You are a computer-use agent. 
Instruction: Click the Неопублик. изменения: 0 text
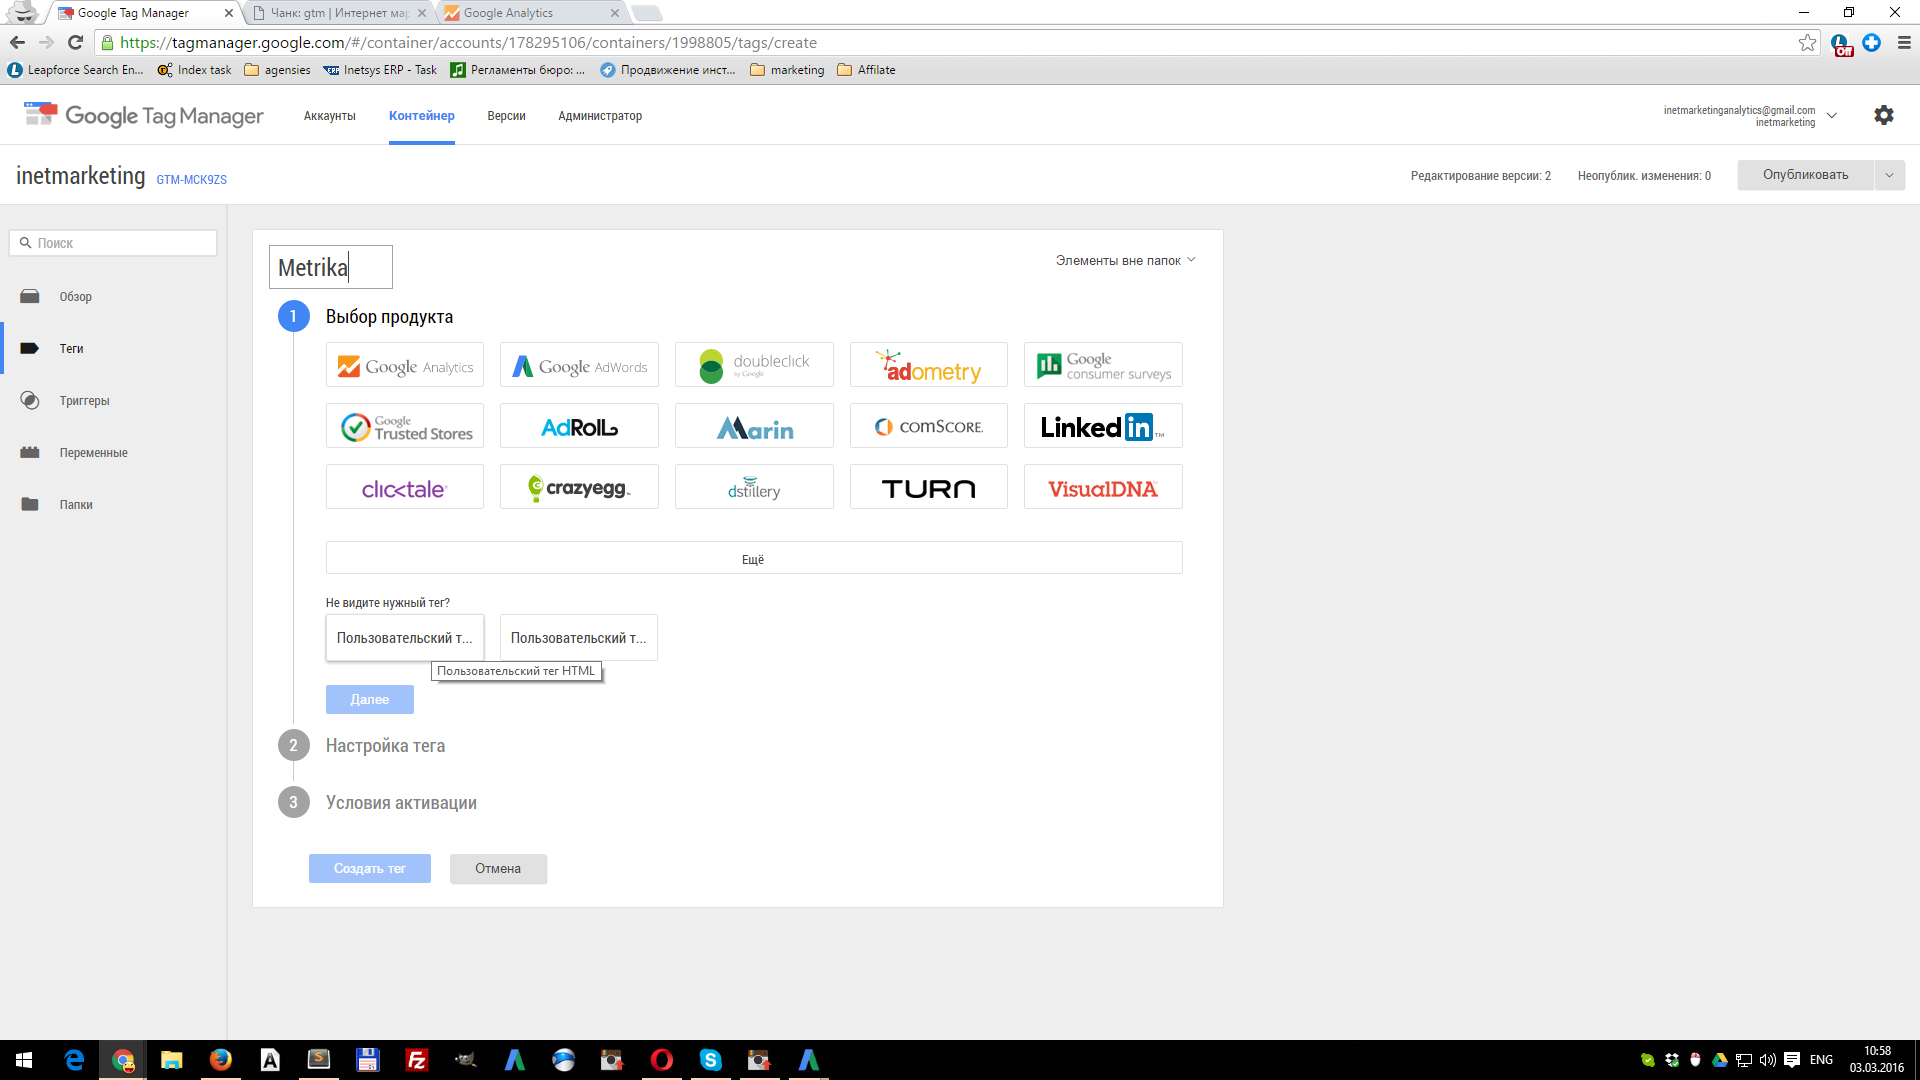click(1644, 176)
